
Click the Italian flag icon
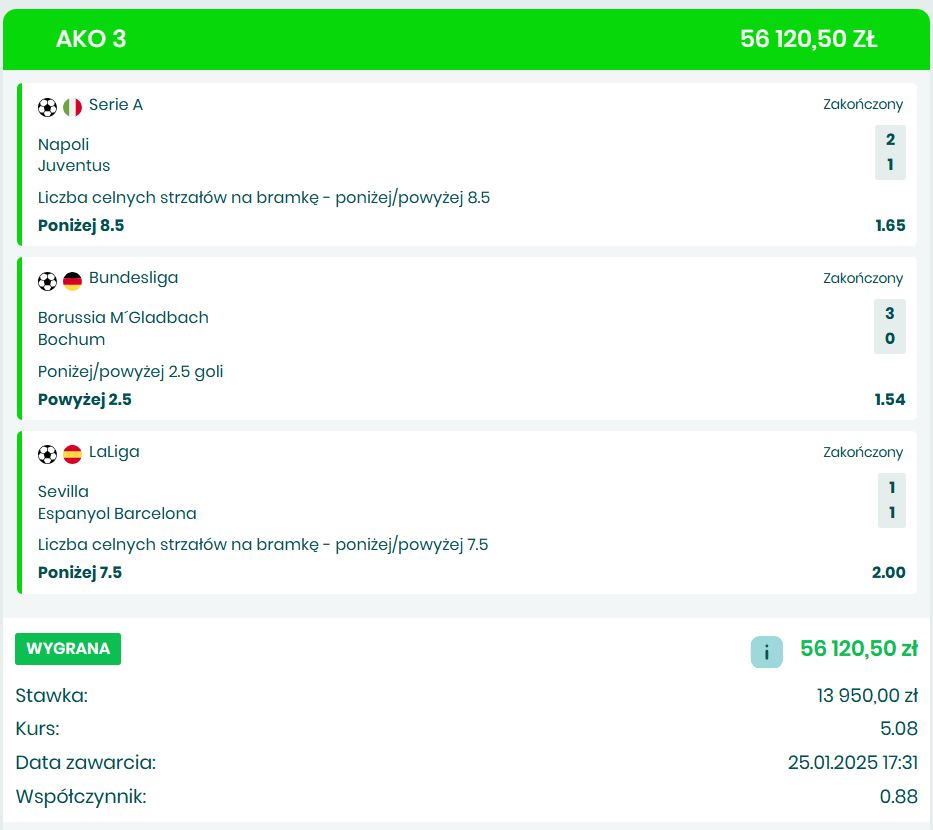click(72, 107)
